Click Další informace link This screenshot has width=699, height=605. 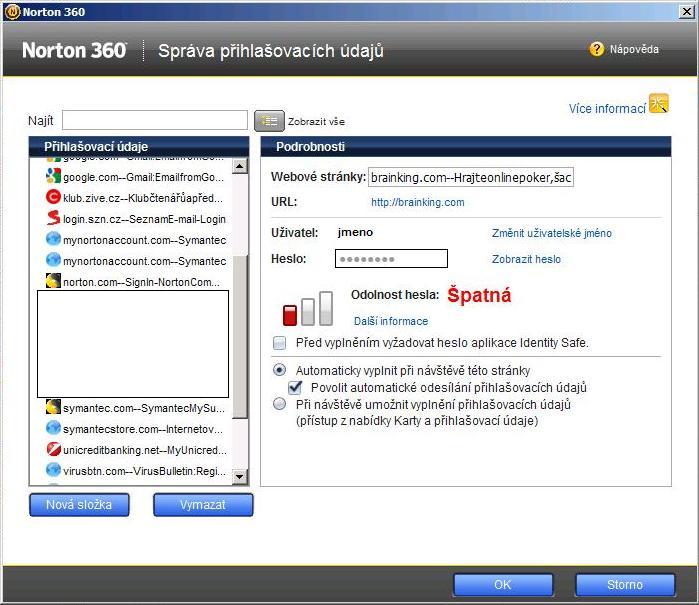click(391, 321)
